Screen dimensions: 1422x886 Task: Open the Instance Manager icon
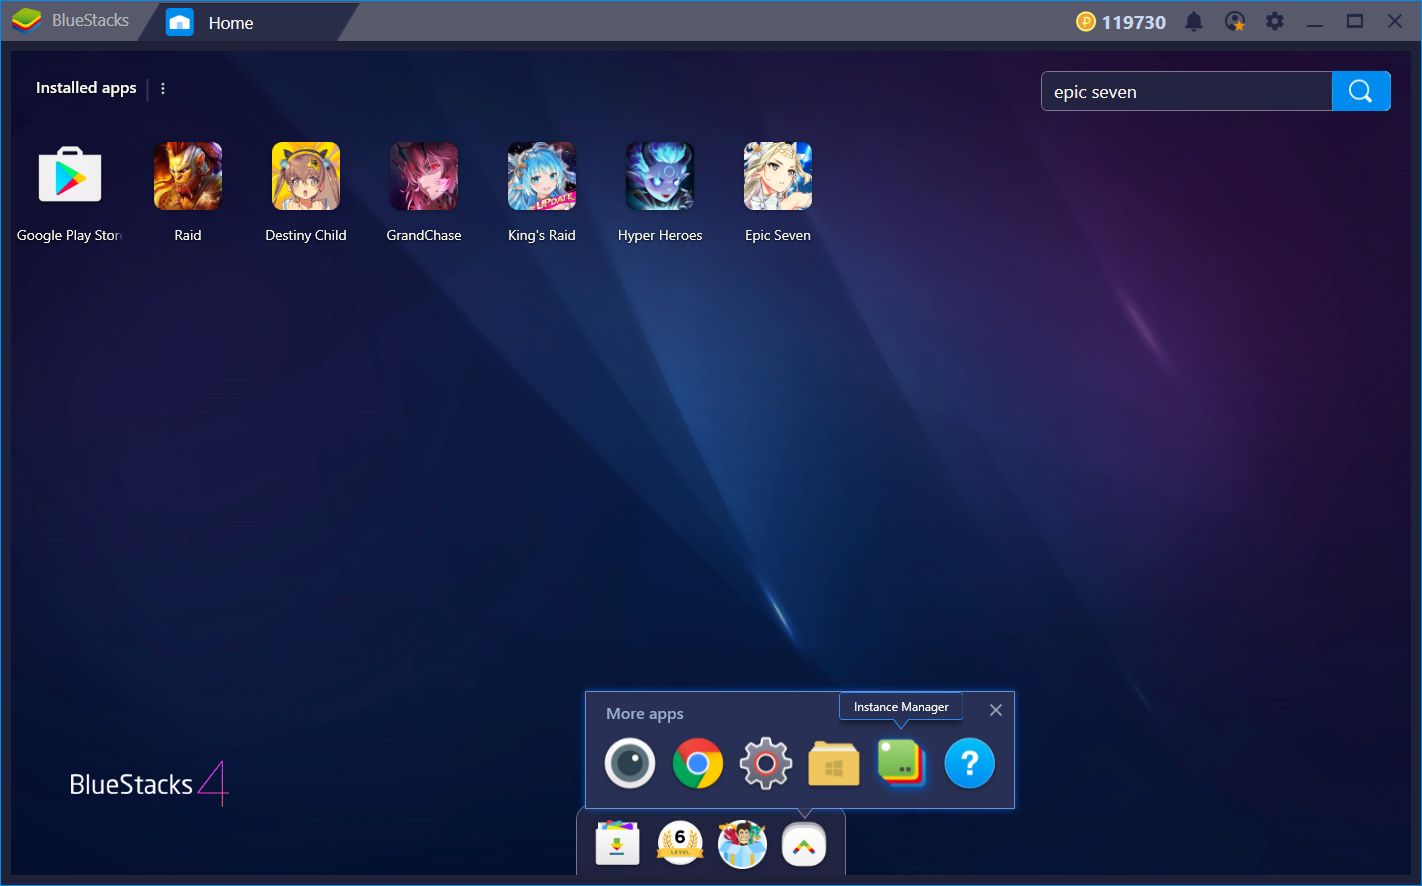(x=901, y=763)
